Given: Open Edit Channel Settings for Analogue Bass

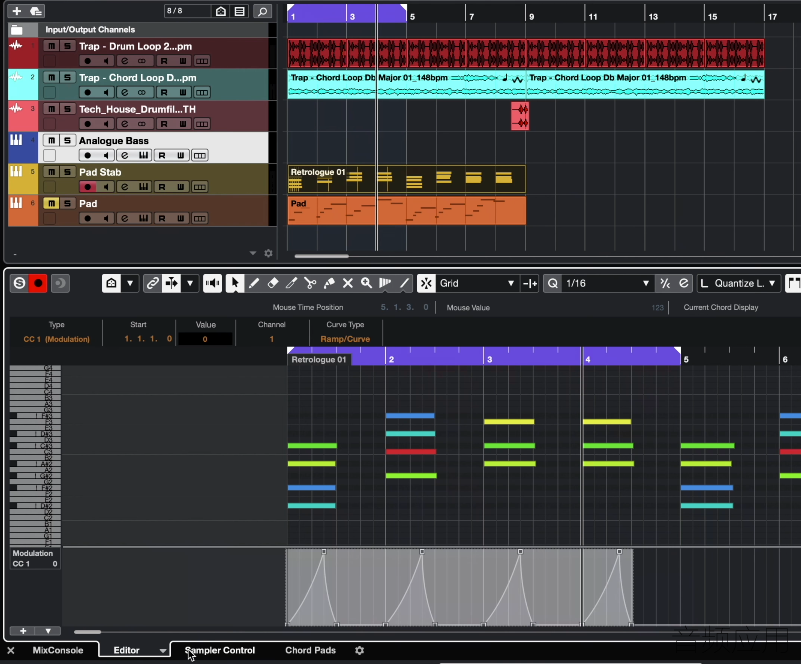Looking at the screenshot, I should coord(125,155).
